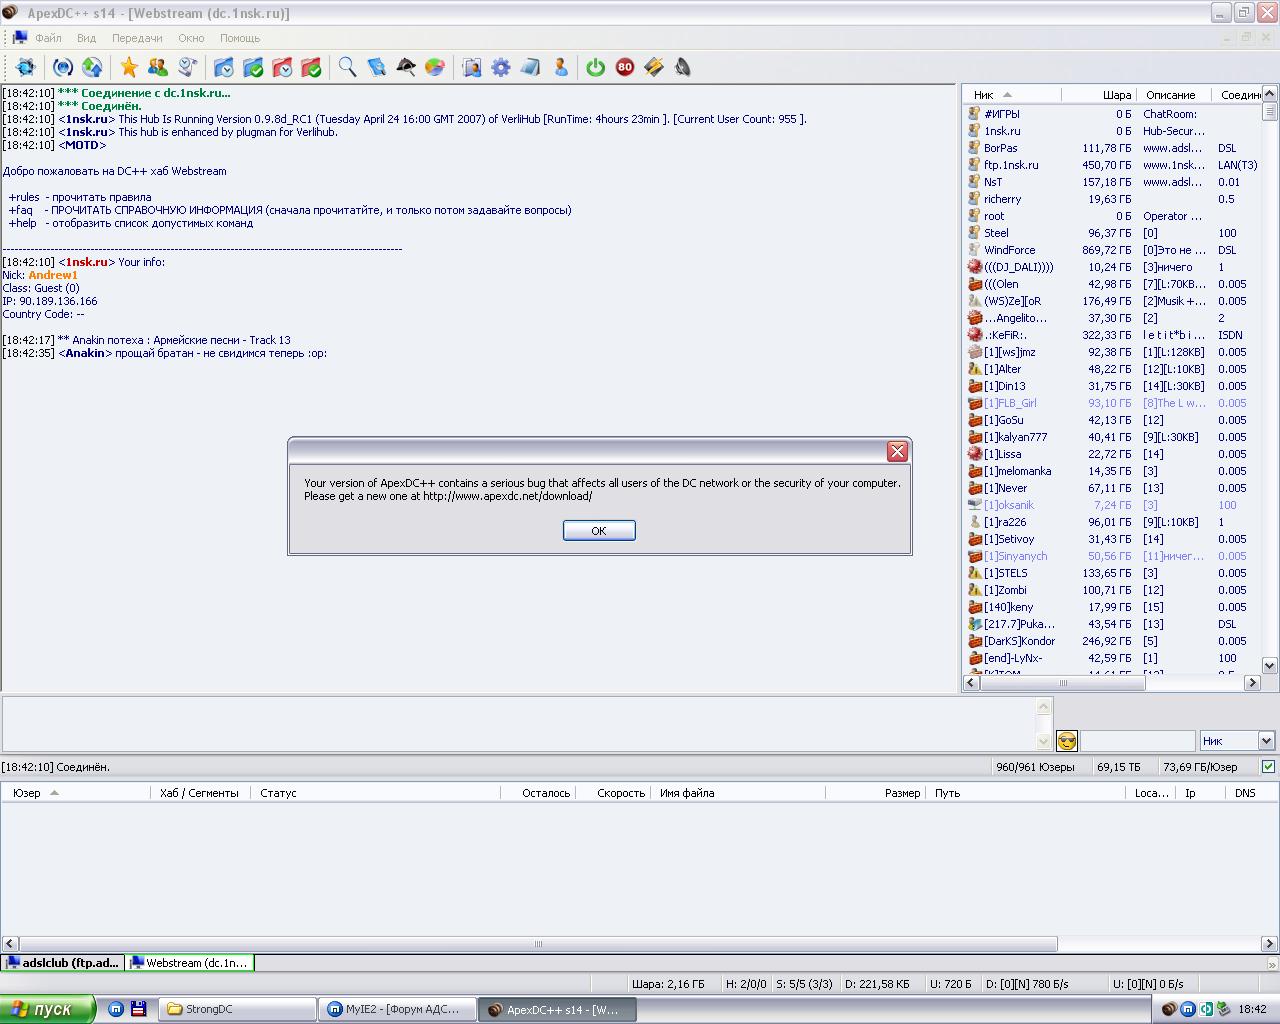Open the Notepad toolbar icon
This screenshot has width=1280, height=1024.
530,67
